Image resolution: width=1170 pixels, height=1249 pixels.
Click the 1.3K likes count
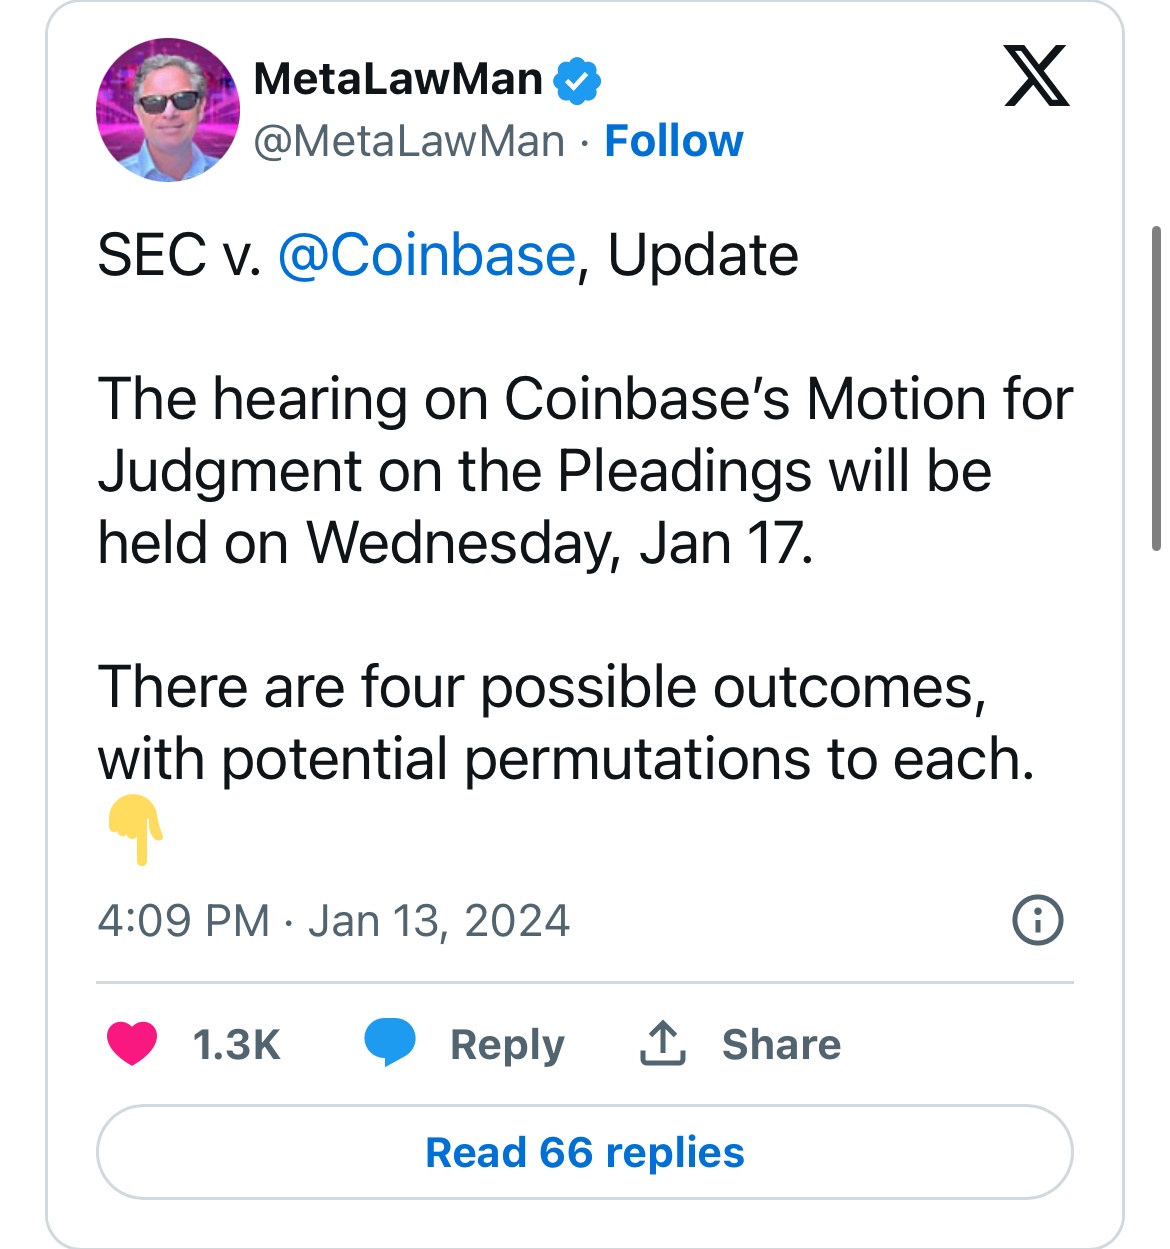click(236, 1045)
